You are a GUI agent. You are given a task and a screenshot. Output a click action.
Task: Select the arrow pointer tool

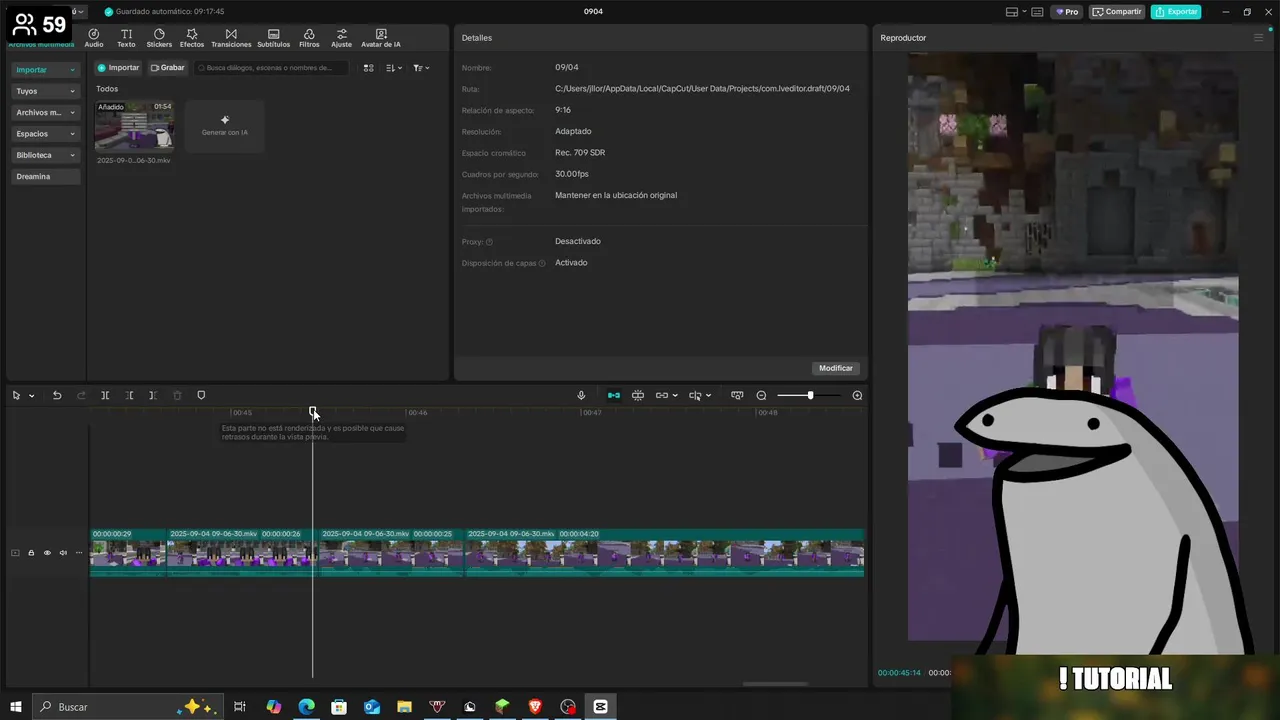click(x=16, y=396)
